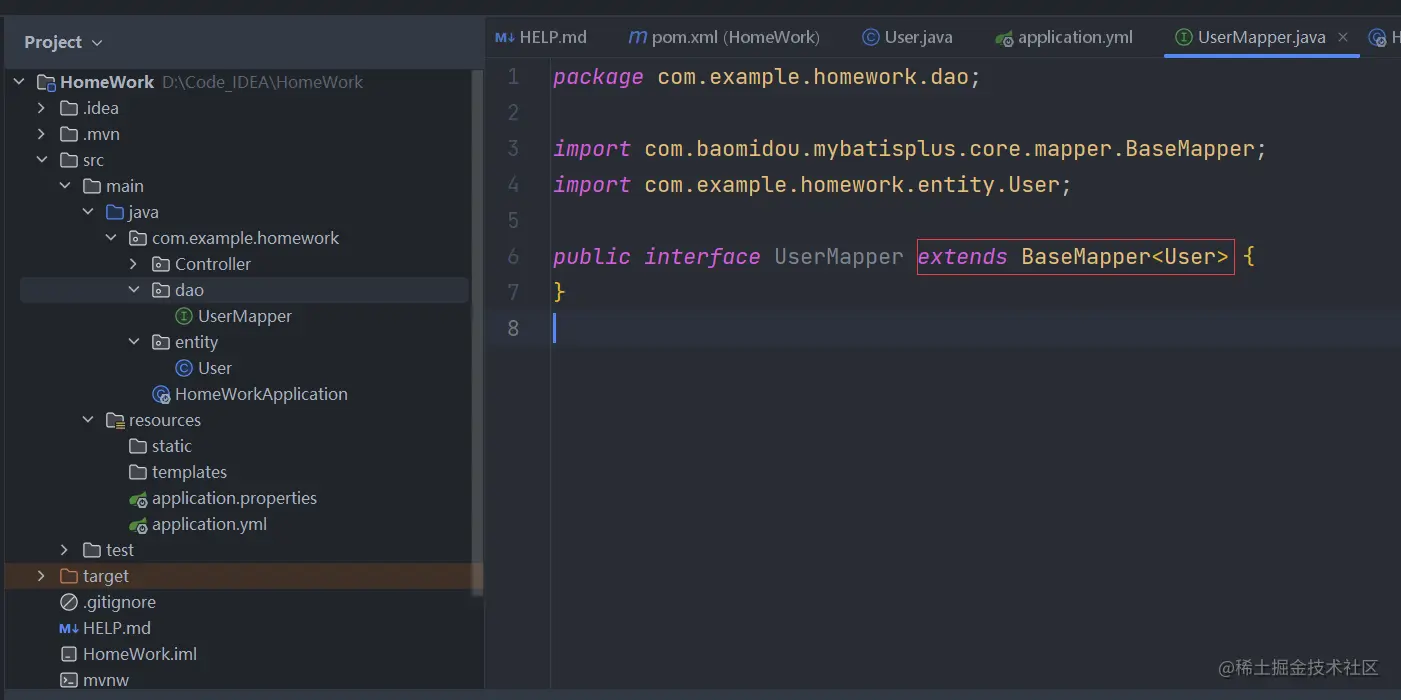Expand the target folder
The image size is (1401, 700).
pos(41,576)
